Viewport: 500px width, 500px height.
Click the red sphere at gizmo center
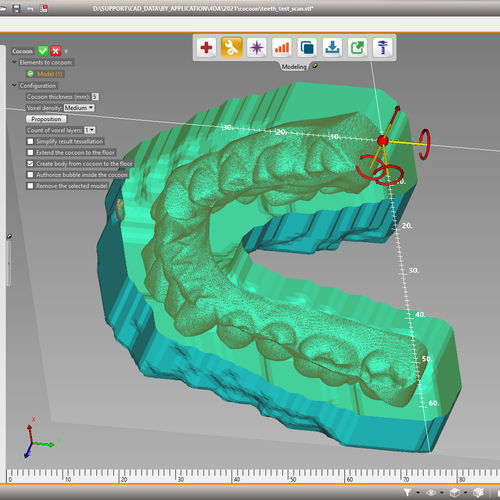click(383, 141)
